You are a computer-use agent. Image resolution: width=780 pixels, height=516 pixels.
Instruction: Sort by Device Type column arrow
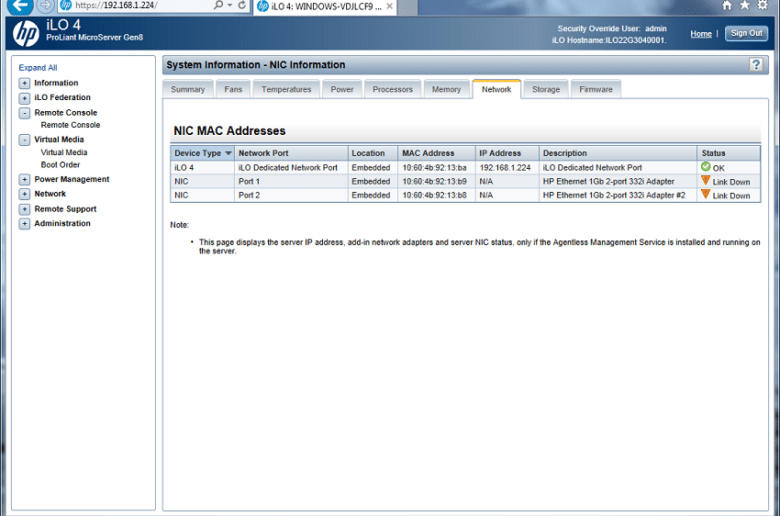[228, 153]
